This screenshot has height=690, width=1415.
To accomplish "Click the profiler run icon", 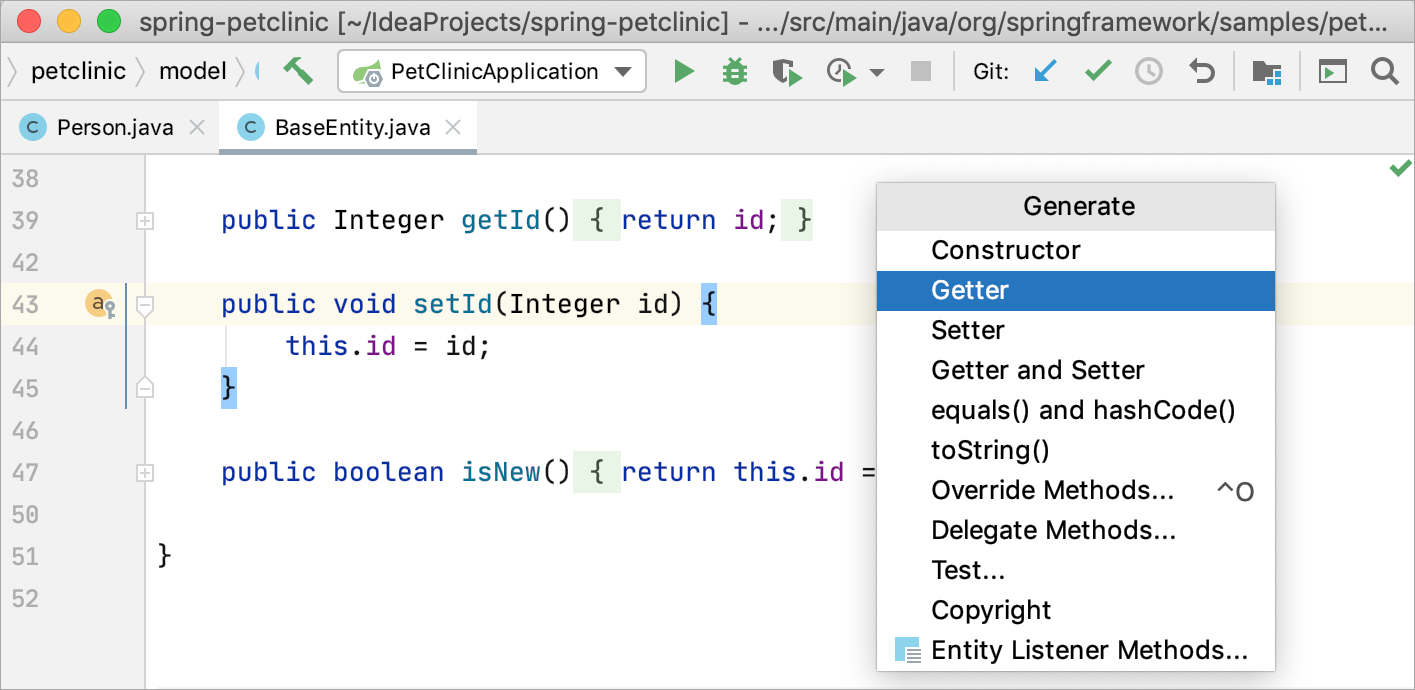I will pyautogui.click(x=842, y=72).
